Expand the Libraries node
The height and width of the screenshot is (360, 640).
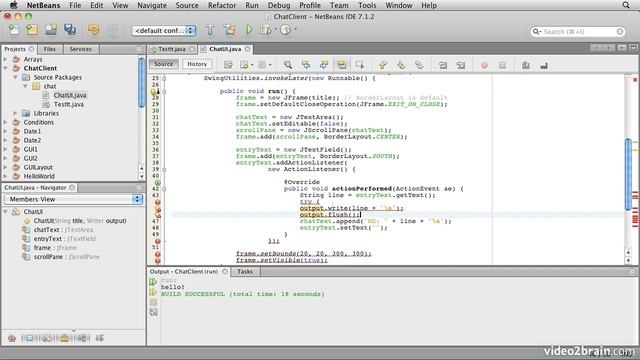pos(16,113)
